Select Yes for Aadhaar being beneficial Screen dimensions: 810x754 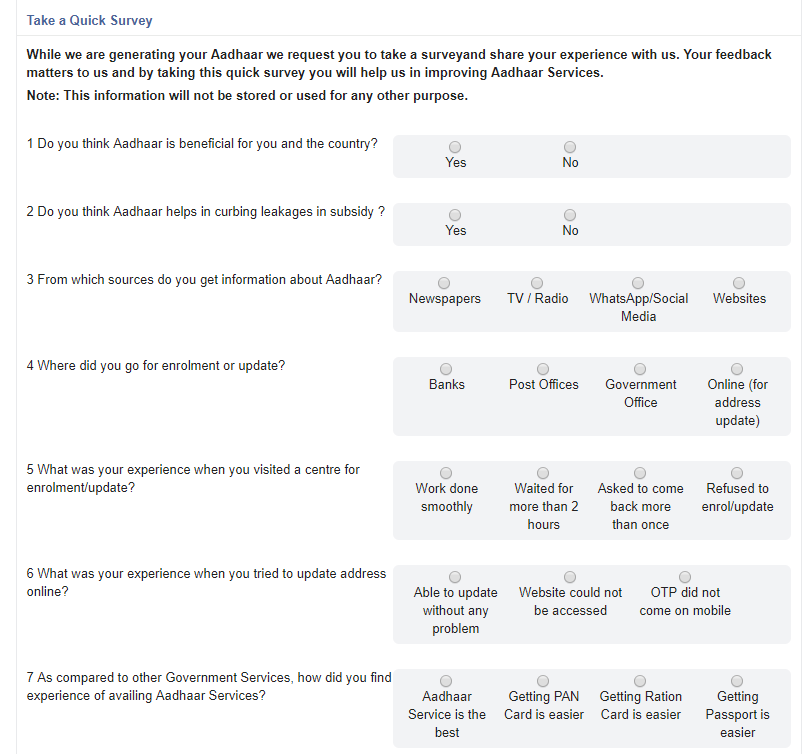point(455,147)
